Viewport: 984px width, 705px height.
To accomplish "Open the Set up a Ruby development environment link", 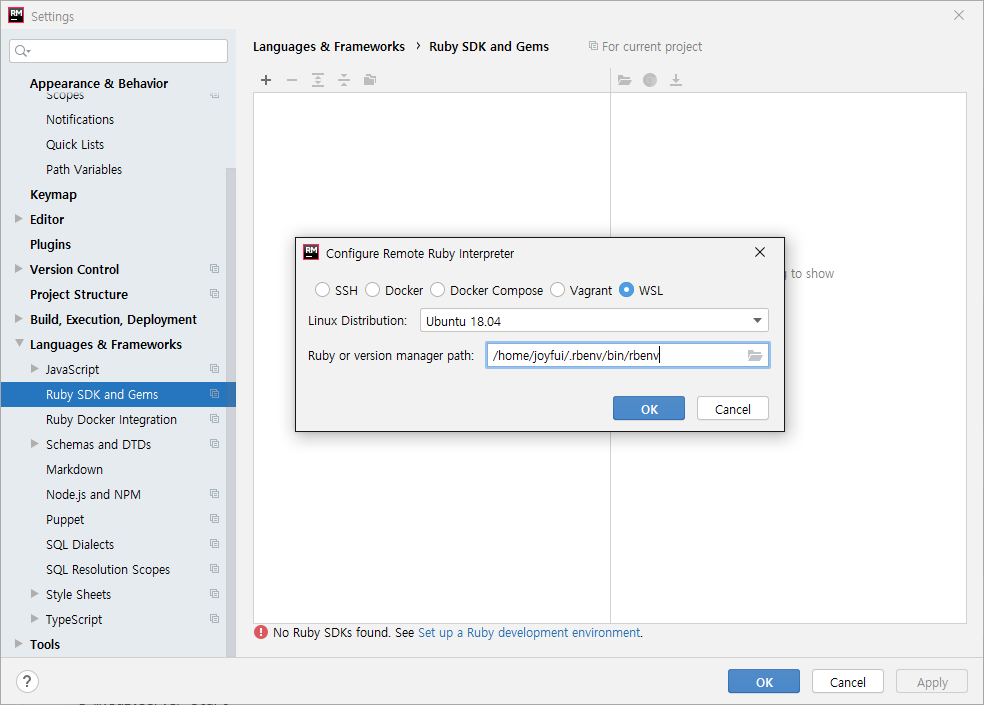I will click(x=529, y=633).
